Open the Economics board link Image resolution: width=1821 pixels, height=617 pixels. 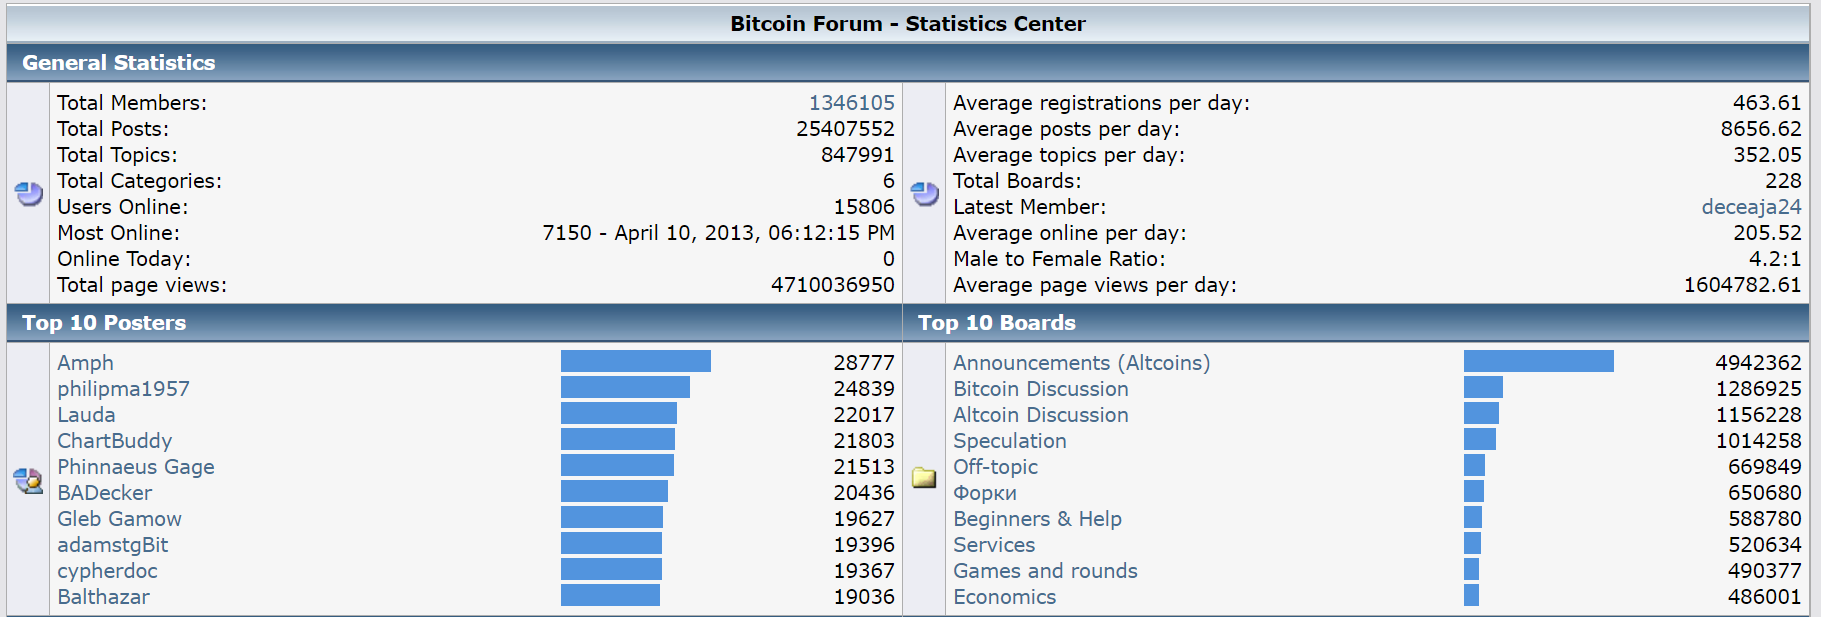(x=1004, y=597)
